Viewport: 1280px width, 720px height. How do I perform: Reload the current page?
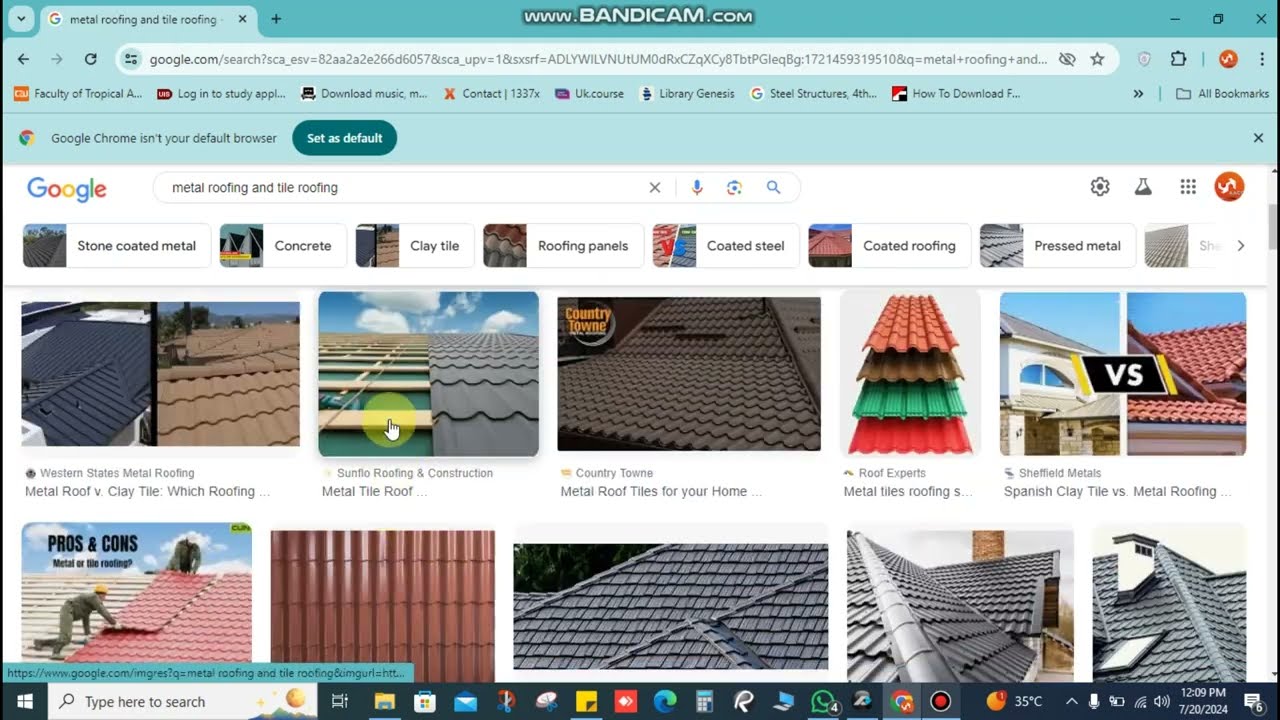[x=90, y=59]
